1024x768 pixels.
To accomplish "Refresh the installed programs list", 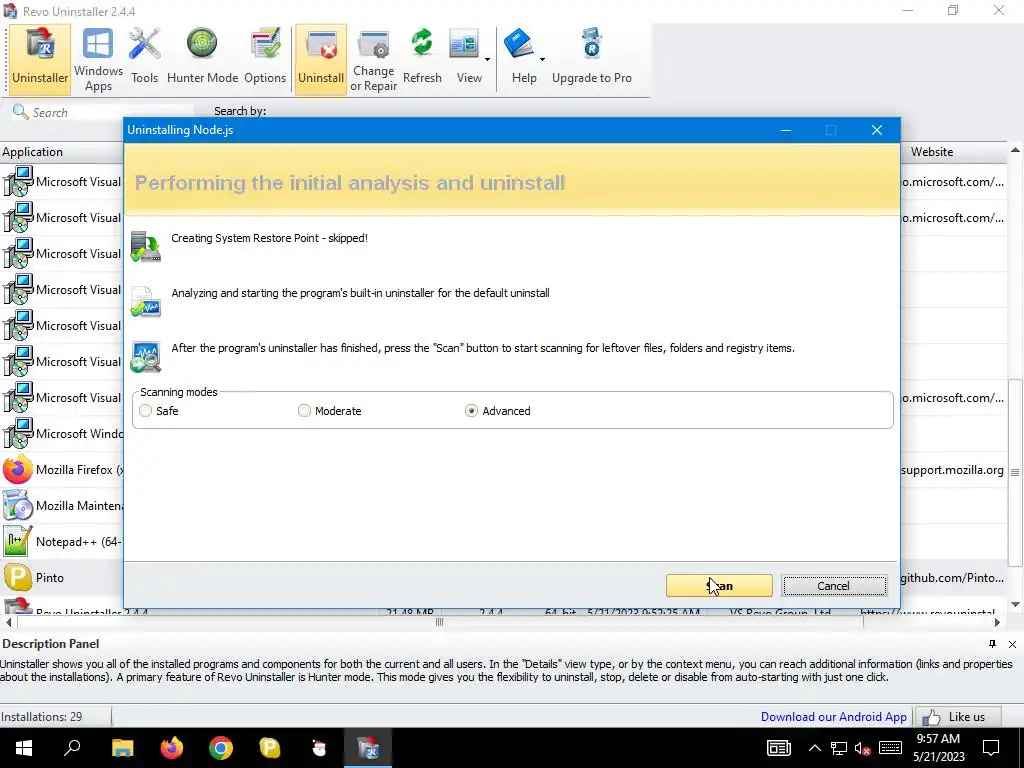I will (x=422, y=59).
